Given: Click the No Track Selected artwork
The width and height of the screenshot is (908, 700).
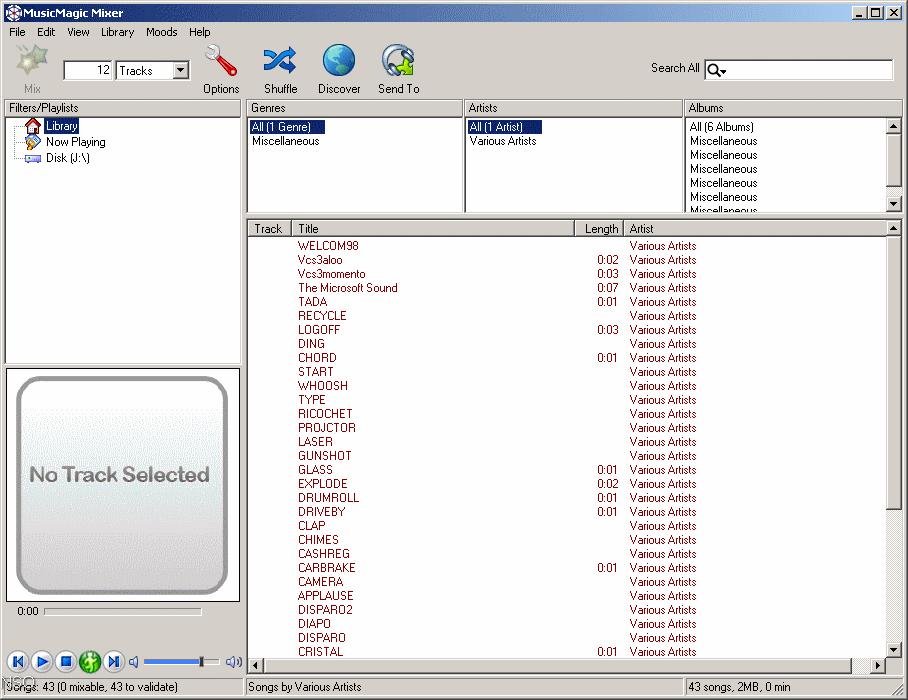Looking at the screenshot, I should point(122,485).
